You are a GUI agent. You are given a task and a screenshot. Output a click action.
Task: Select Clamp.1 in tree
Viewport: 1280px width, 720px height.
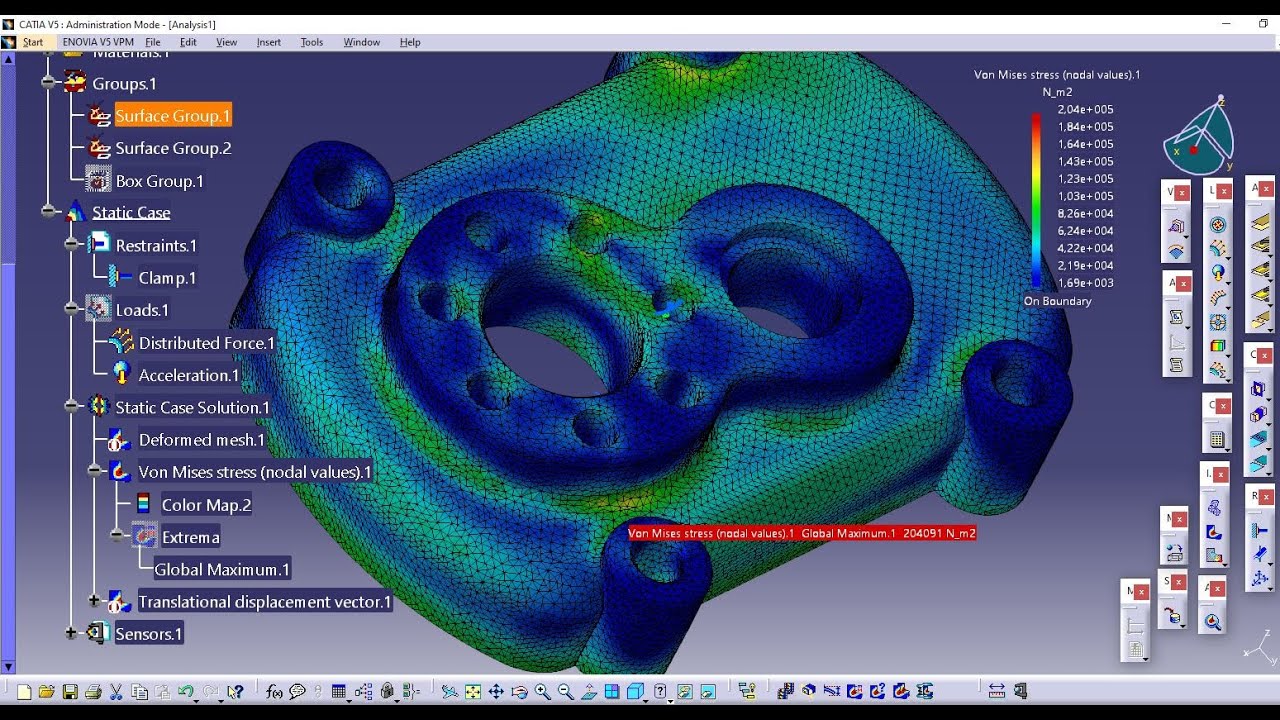167,278
